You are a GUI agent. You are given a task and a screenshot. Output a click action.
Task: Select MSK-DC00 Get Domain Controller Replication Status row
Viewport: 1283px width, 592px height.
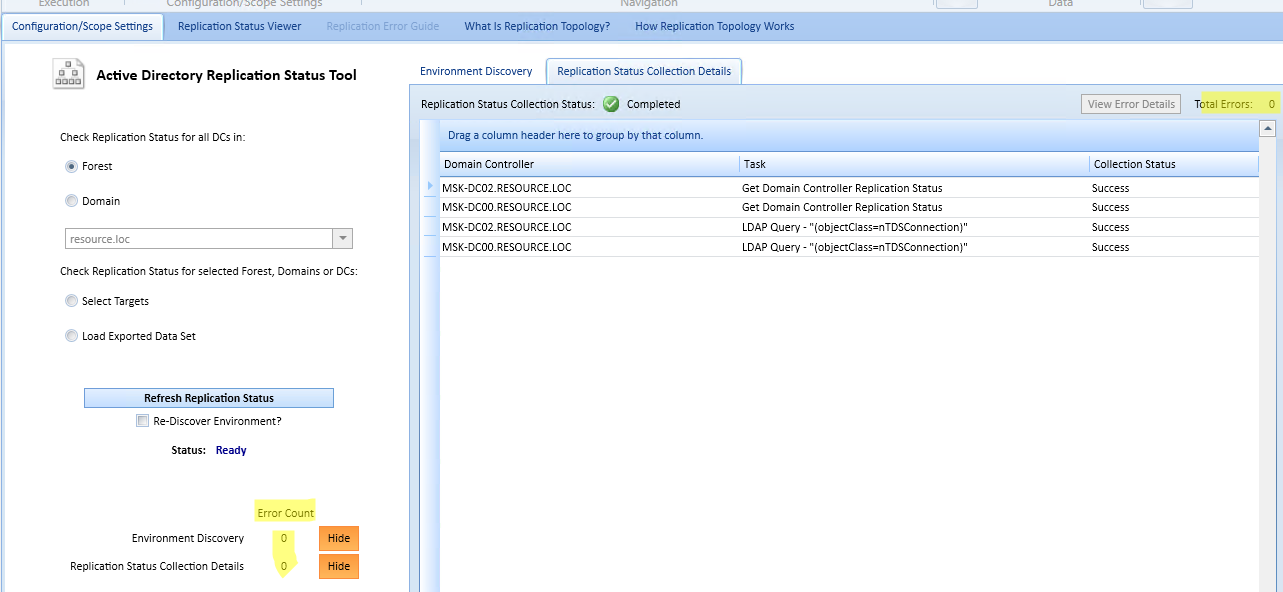point(849,207)
